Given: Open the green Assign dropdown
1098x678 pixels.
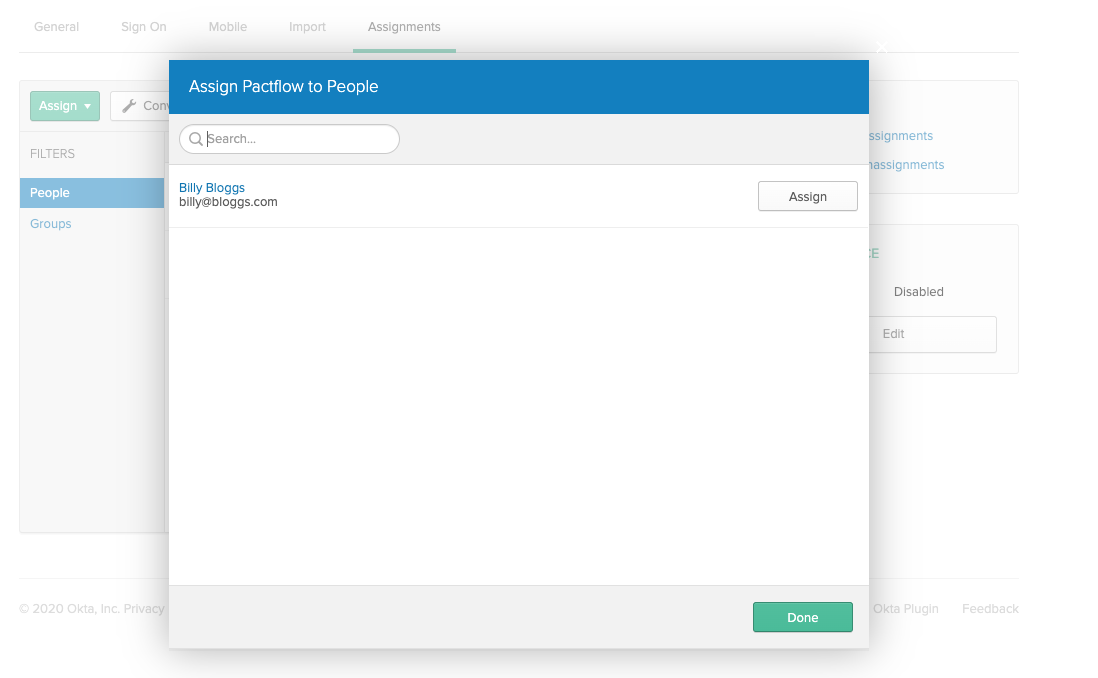Looking at the screenshot, I should [64, 105].
